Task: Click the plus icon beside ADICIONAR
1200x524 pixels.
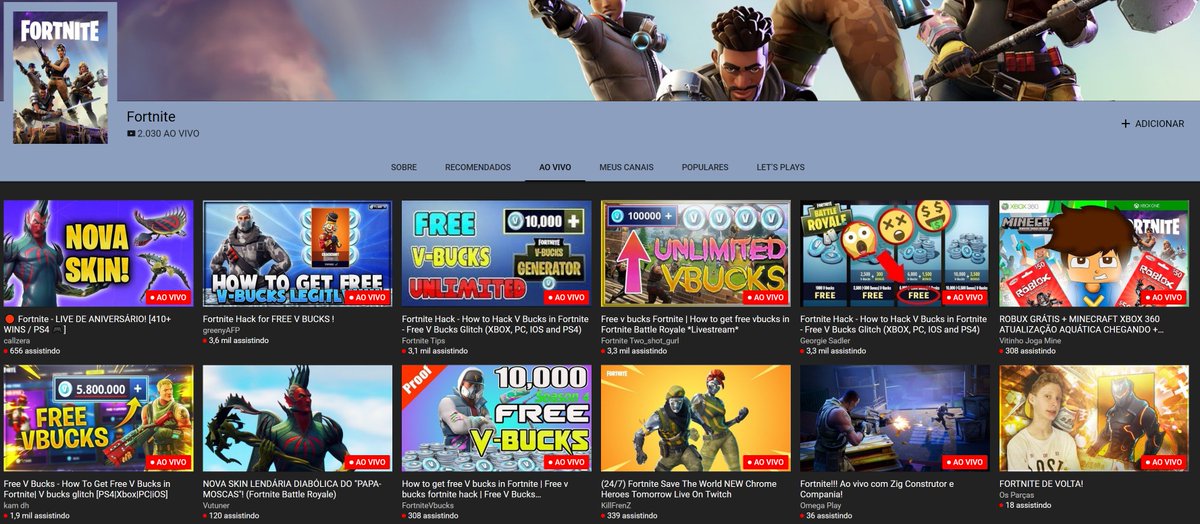Action: tap(1125, 124)
